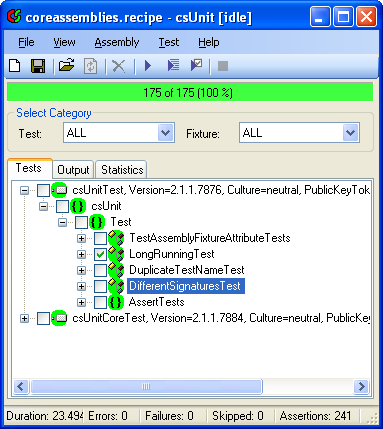Viewport: 383px width, 429px height.
Task: Click the Duration: 23.494 status entry
Action: click(x=44, y=416)
